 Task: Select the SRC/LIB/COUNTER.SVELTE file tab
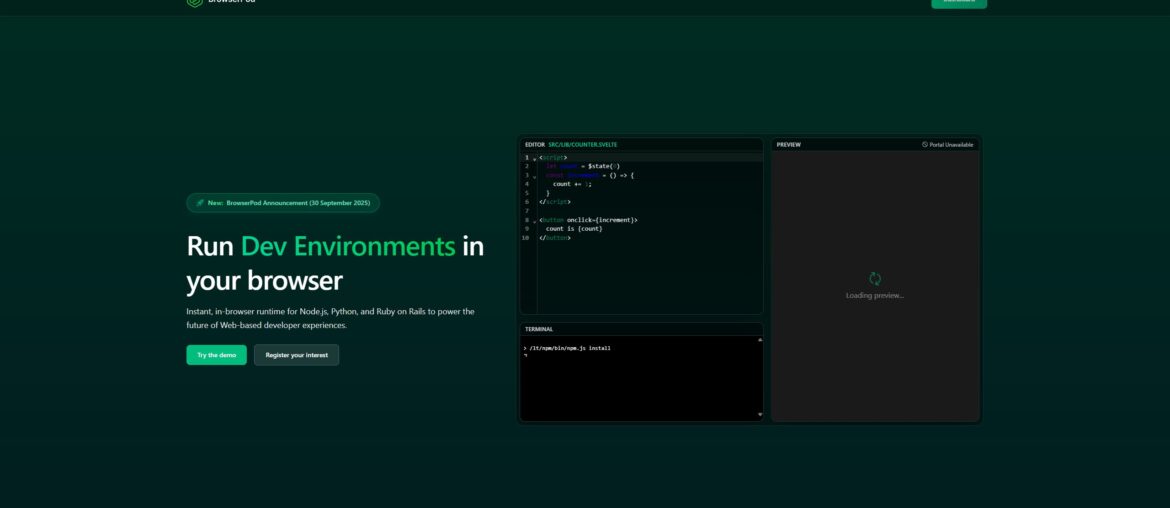pos(582,145)
